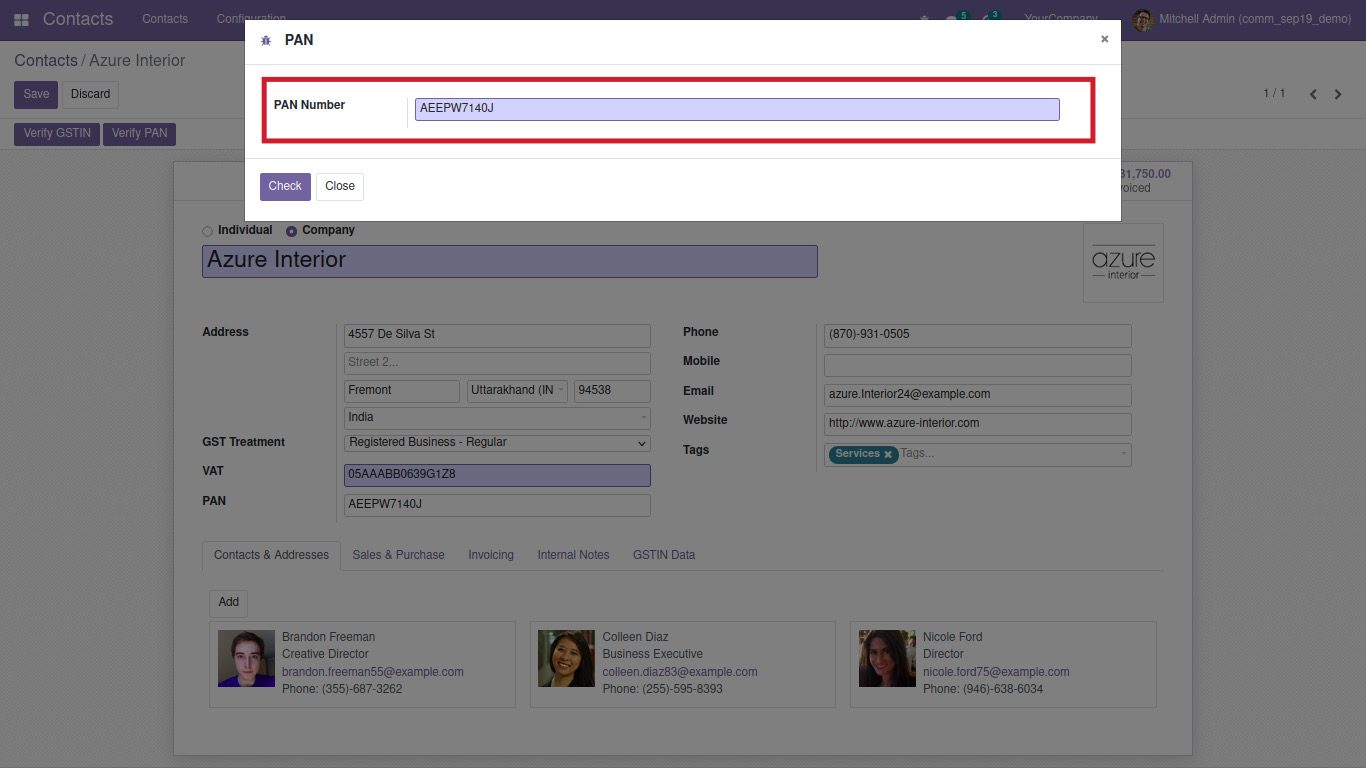Close the PAN dialog with the X
This screenshot has width=1366, height=768.
(1104, 39)
